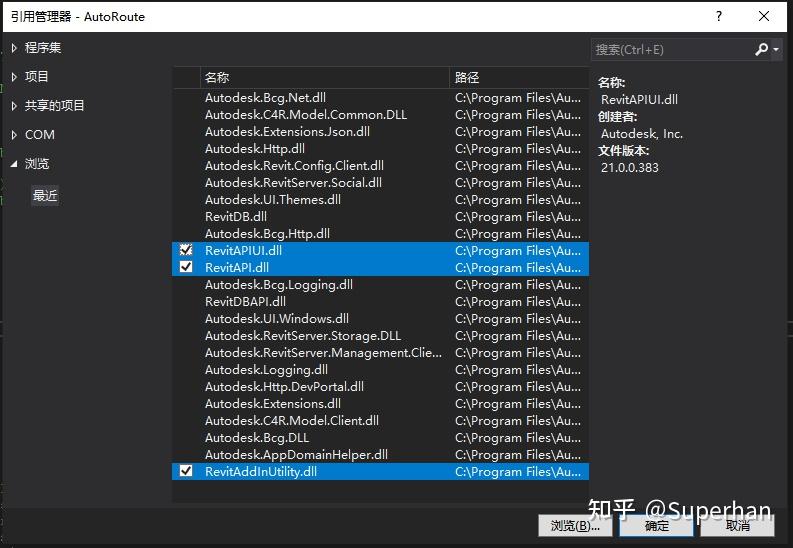Select the 浏览 category

click(37, 164)
